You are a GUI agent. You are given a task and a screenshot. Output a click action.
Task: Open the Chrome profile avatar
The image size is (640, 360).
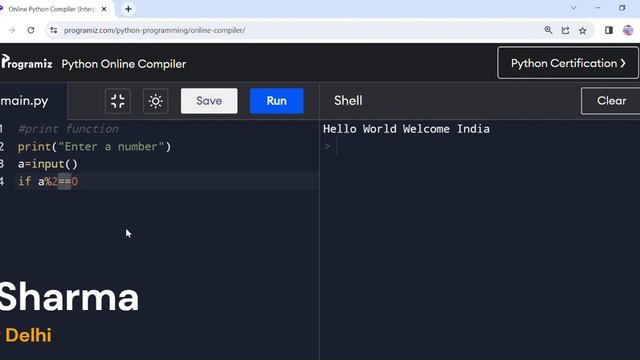click(628, 30)
